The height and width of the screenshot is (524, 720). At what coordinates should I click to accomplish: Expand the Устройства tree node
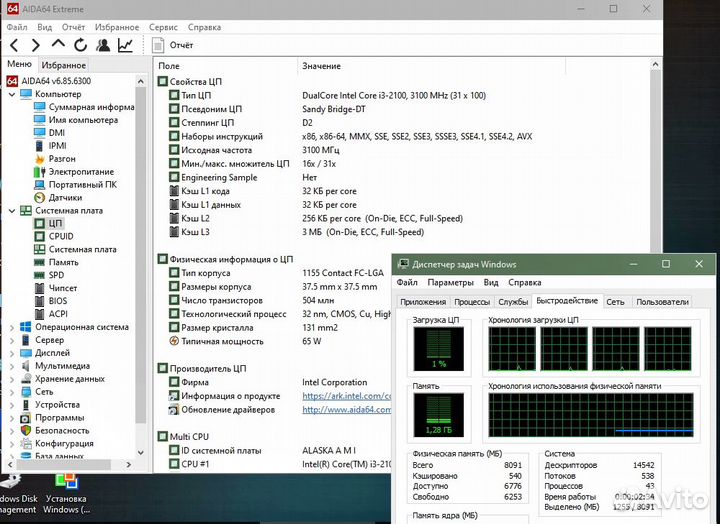pyautogui.click(x=12, y=405)
